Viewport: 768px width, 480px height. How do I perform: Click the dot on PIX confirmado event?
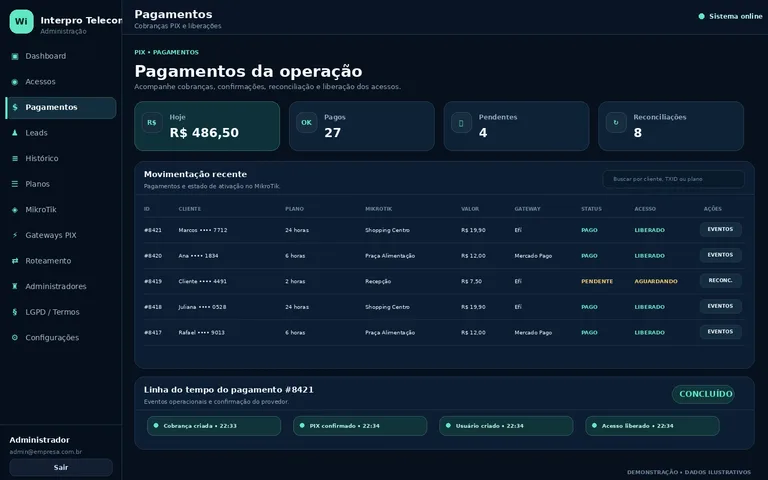pos(302,426)
